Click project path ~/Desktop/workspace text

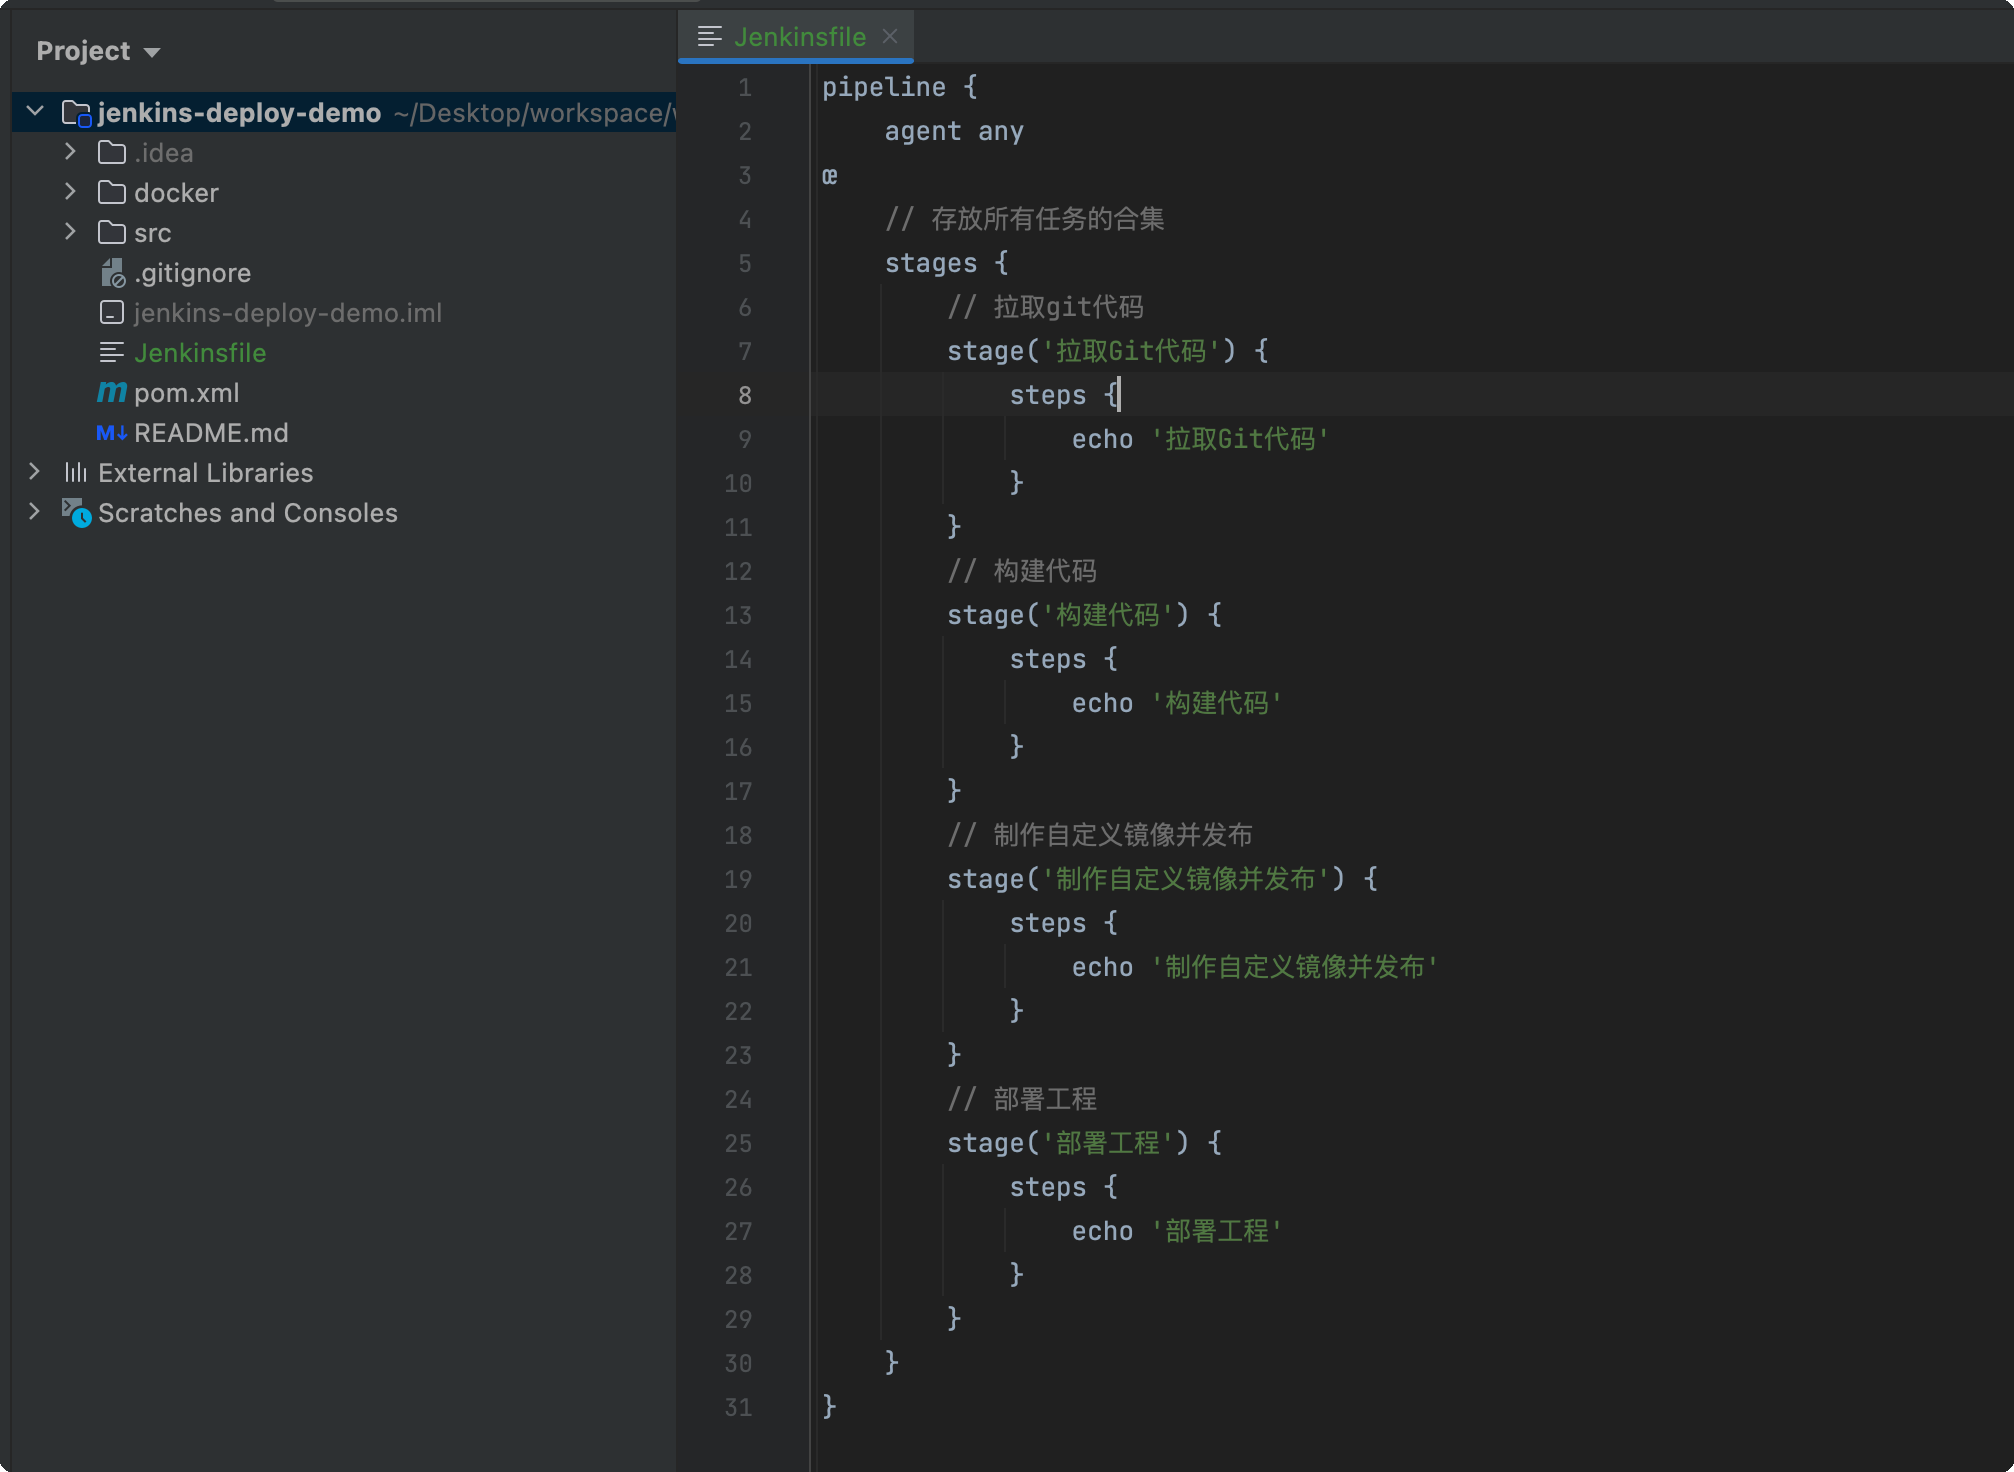pos(534,113)
